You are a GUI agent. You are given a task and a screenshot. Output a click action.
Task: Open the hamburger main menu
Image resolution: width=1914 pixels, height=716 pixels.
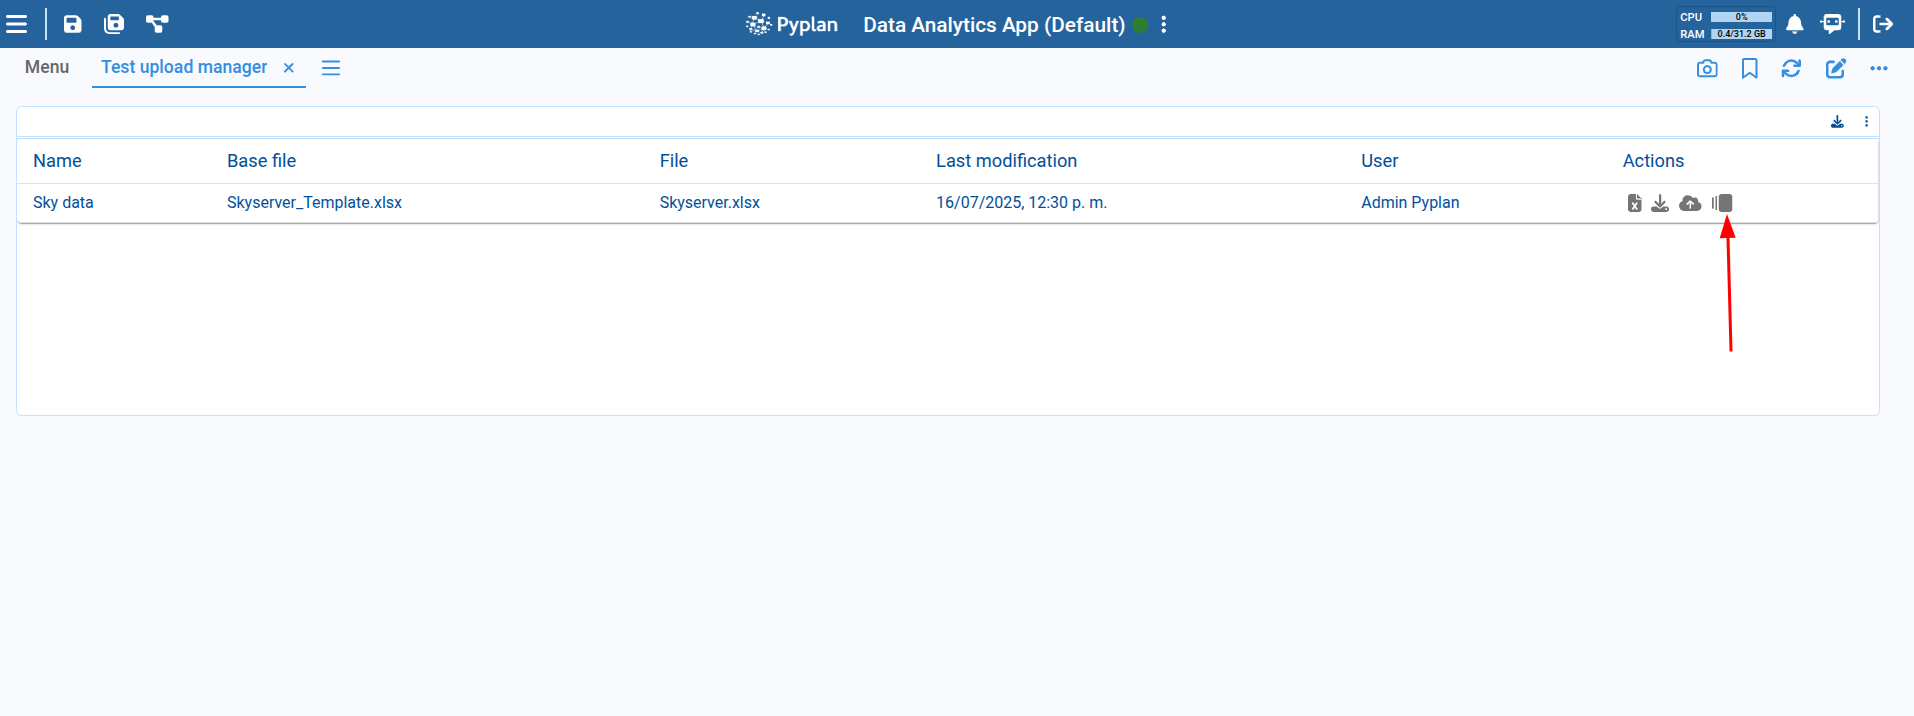17,24
